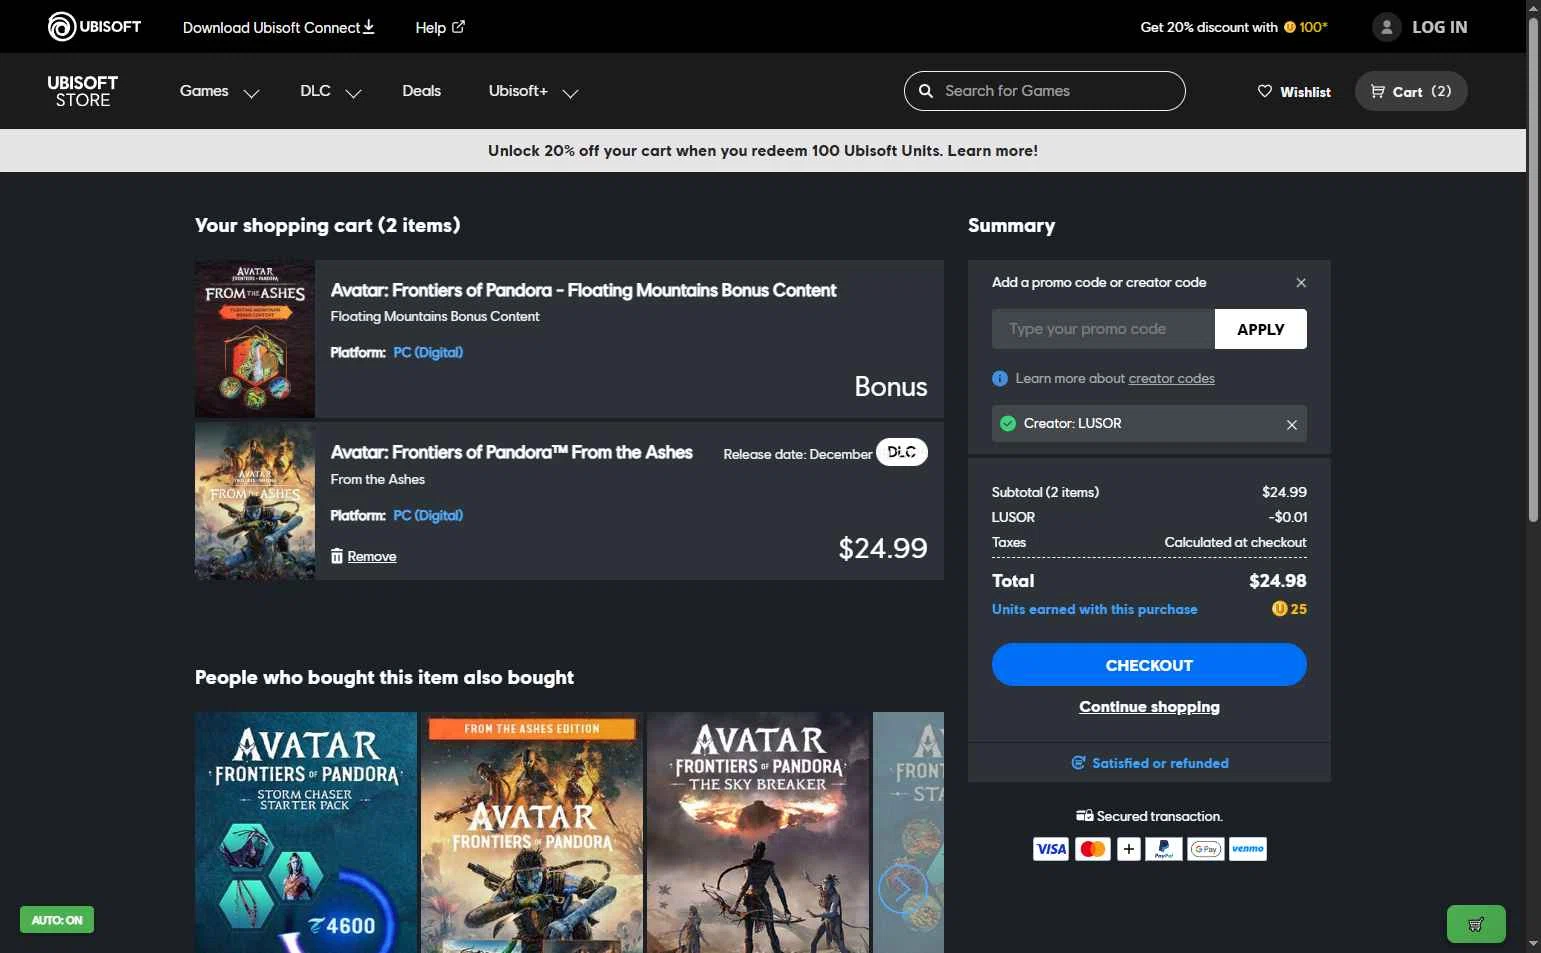Image resolution: width=1541 pixels, height=953 pixels.
Task: Click the user avatar icon
Action: (x=1387, y=27)
